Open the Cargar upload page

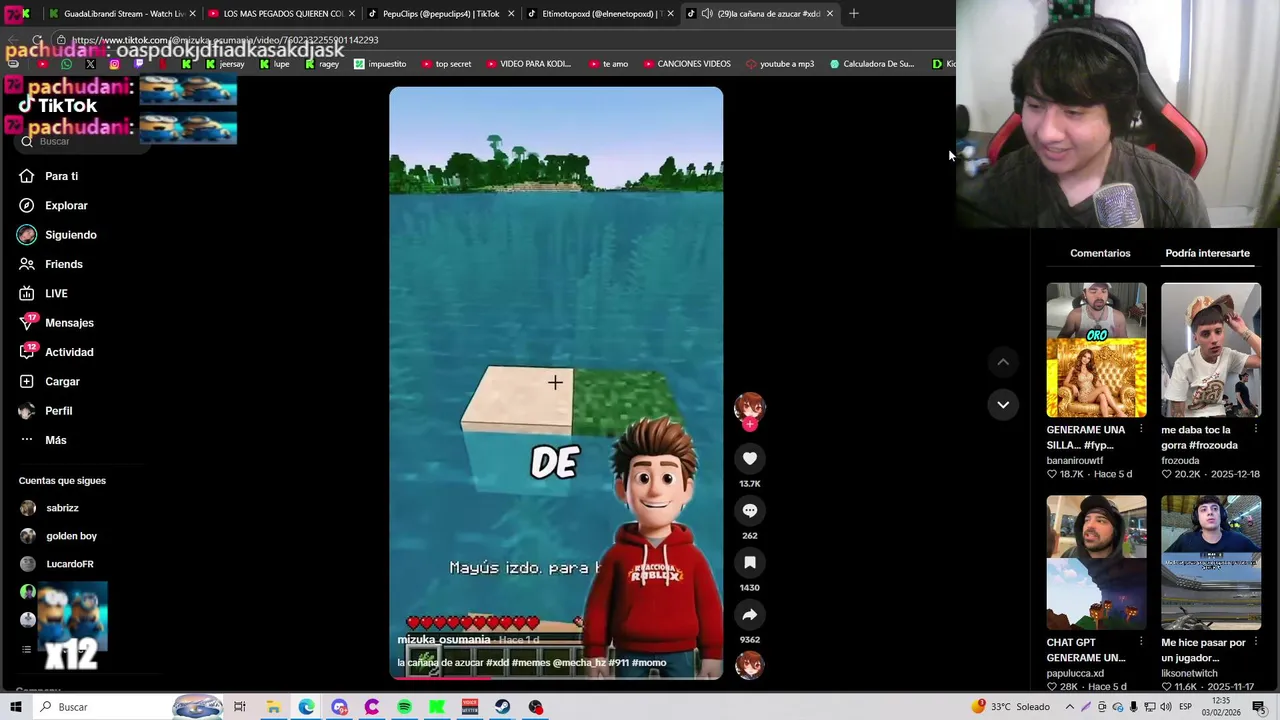click(x=49, y=381)
